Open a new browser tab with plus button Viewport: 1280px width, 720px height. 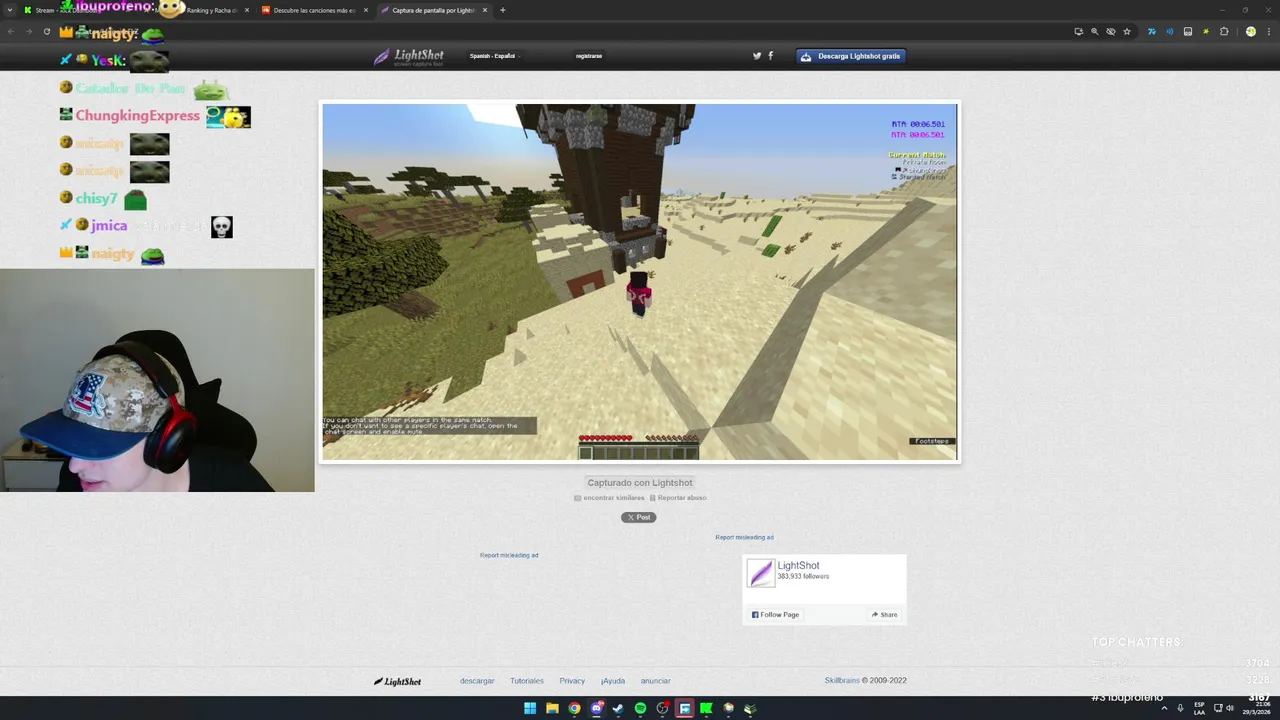click(502, 10)
